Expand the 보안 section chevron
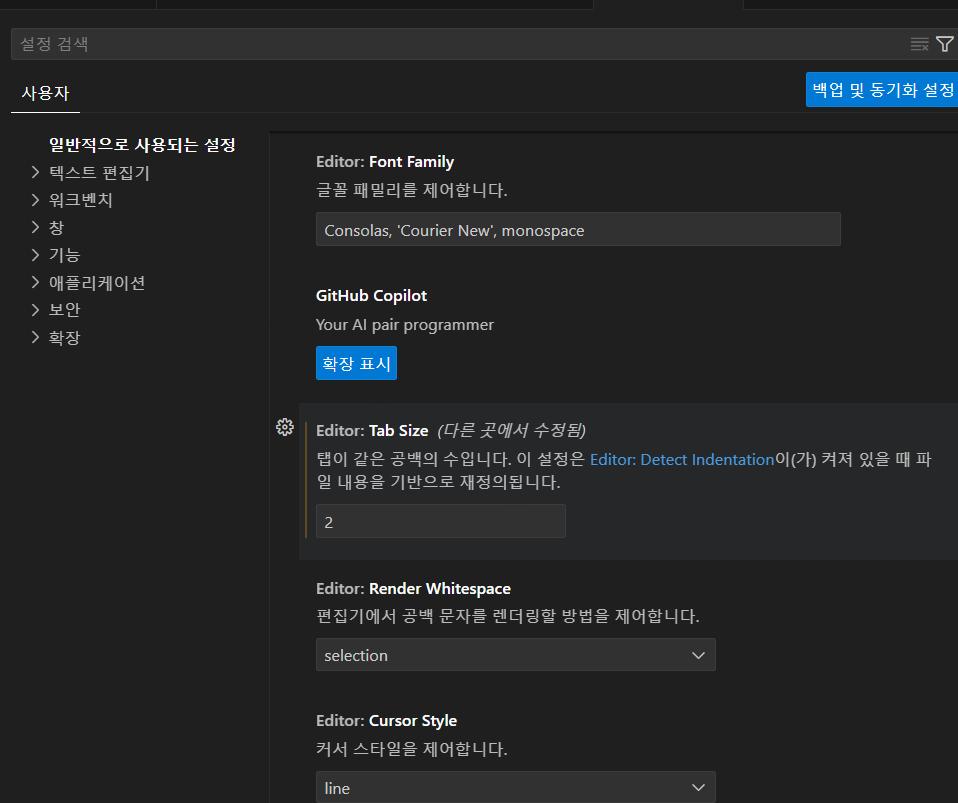Screen dimensions: 958x803 [x=35, y=310]
